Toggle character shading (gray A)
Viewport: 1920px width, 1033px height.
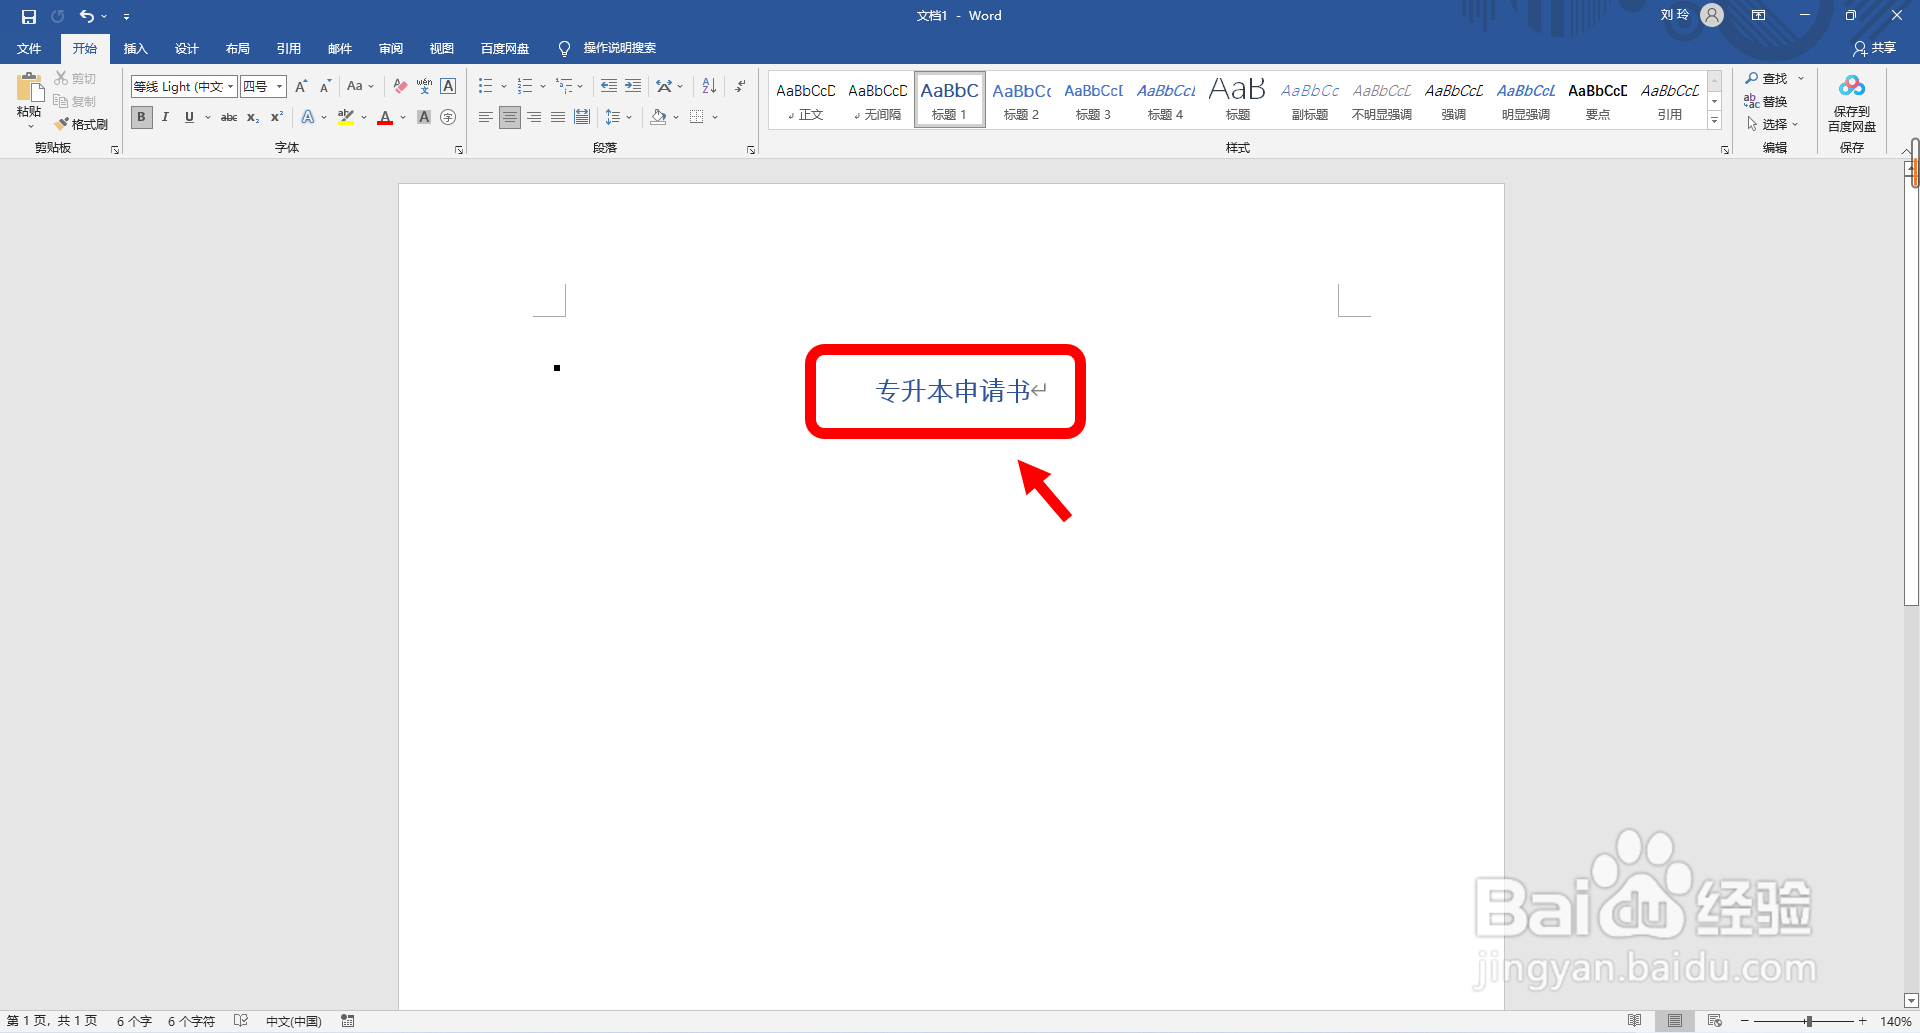(424, 117)
